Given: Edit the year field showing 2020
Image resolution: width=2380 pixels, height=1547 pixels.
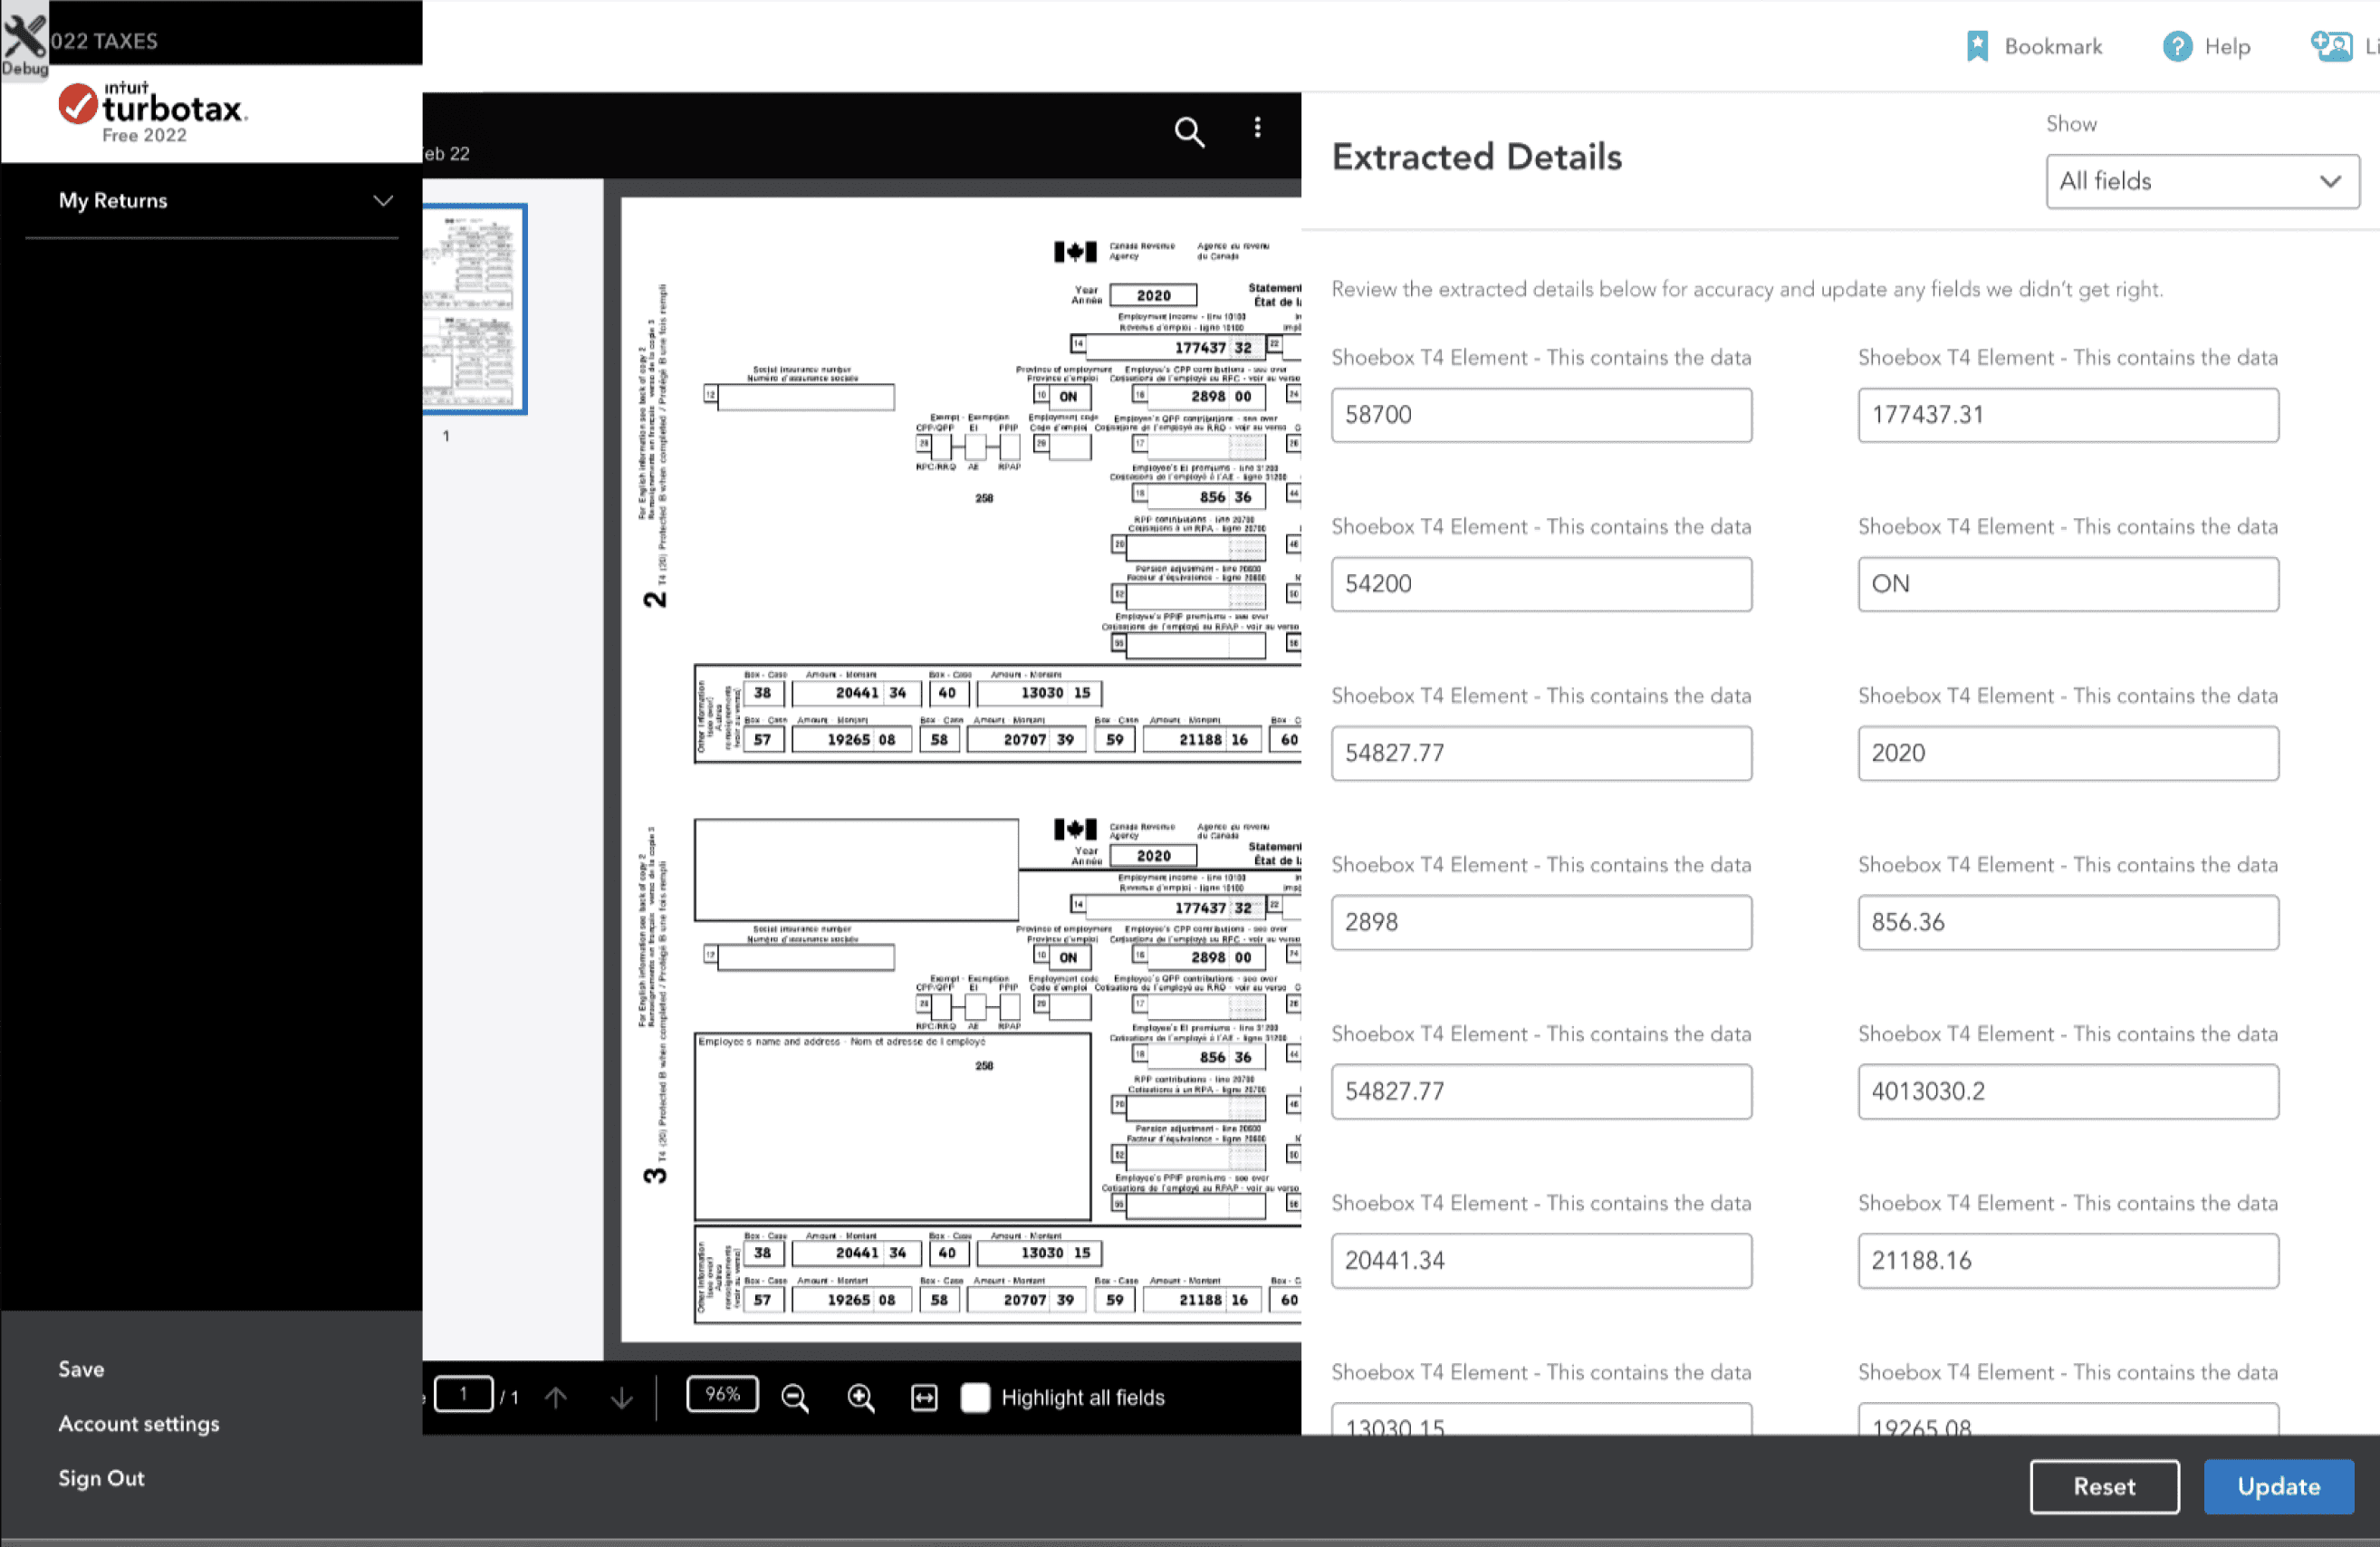Looking at the screenshot, I should (2068, 753).
